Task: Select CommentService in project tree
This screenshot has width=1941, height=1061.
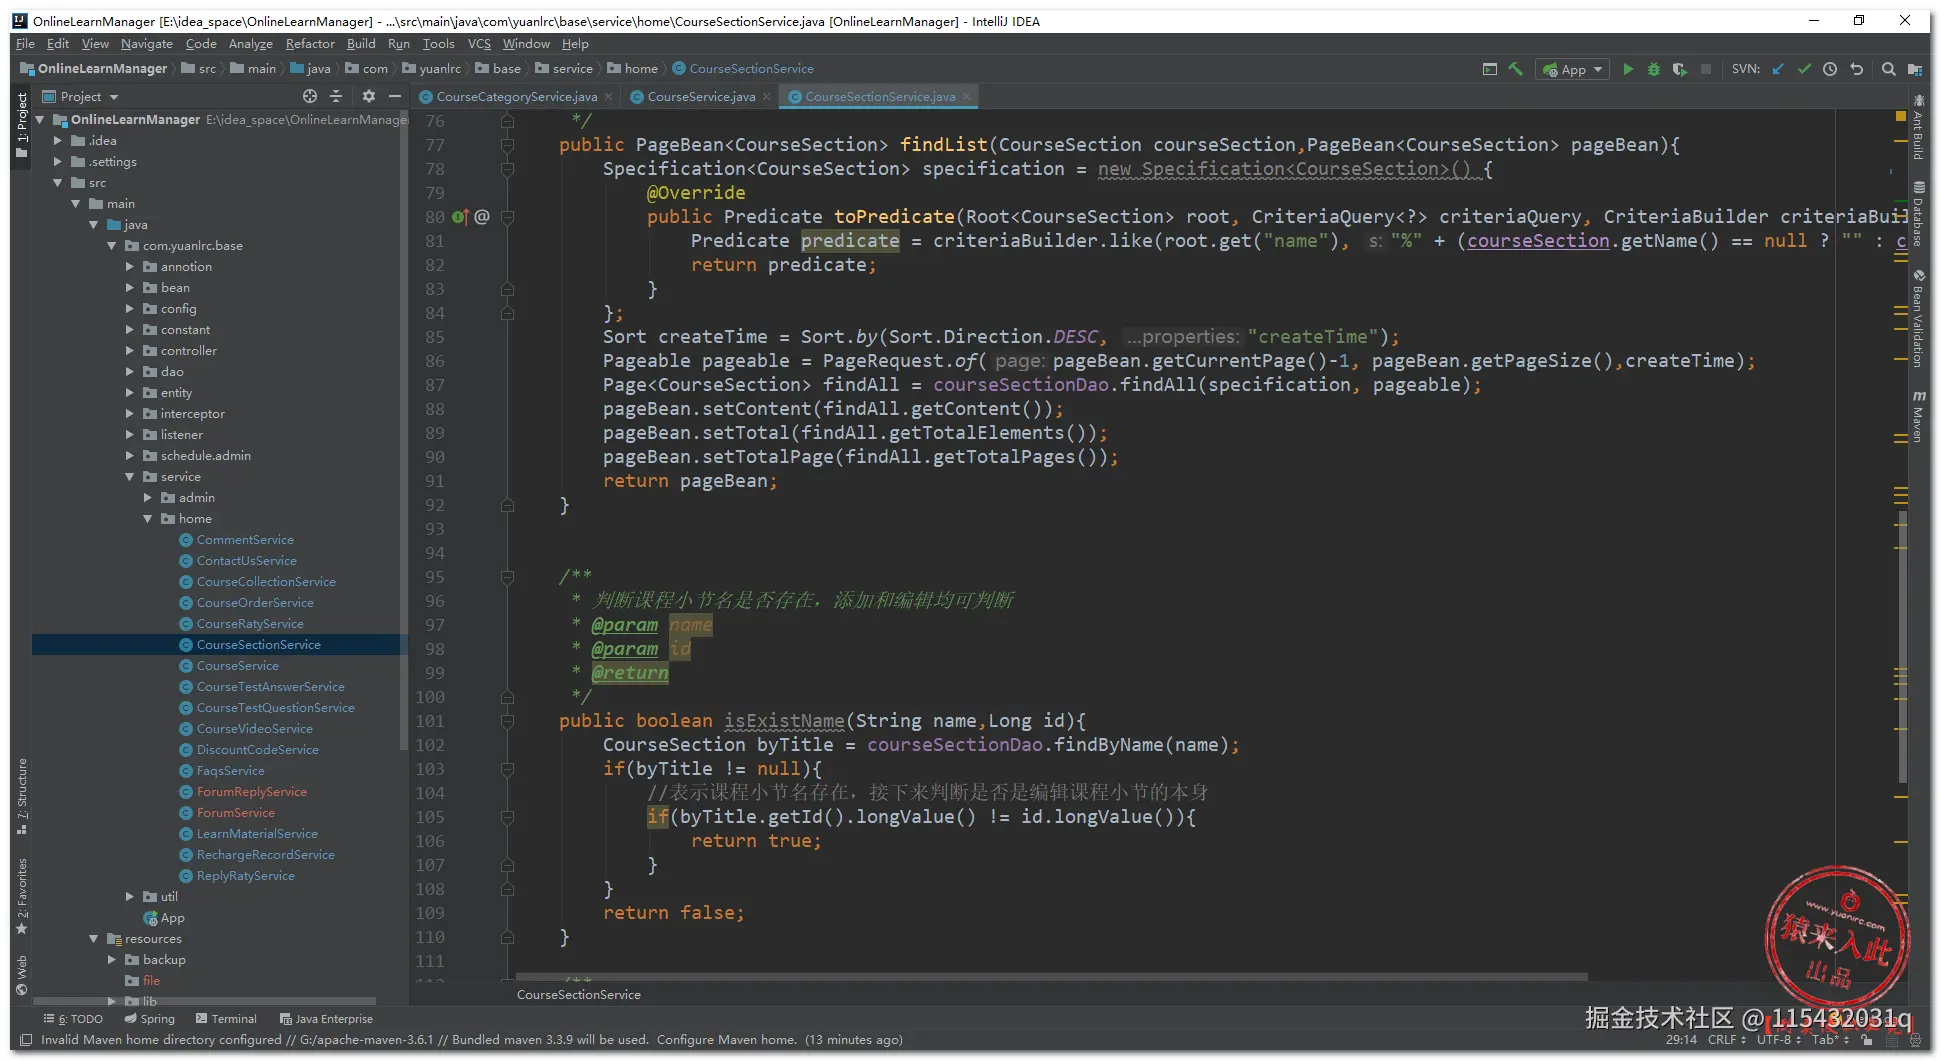Action: coord(245,540)
